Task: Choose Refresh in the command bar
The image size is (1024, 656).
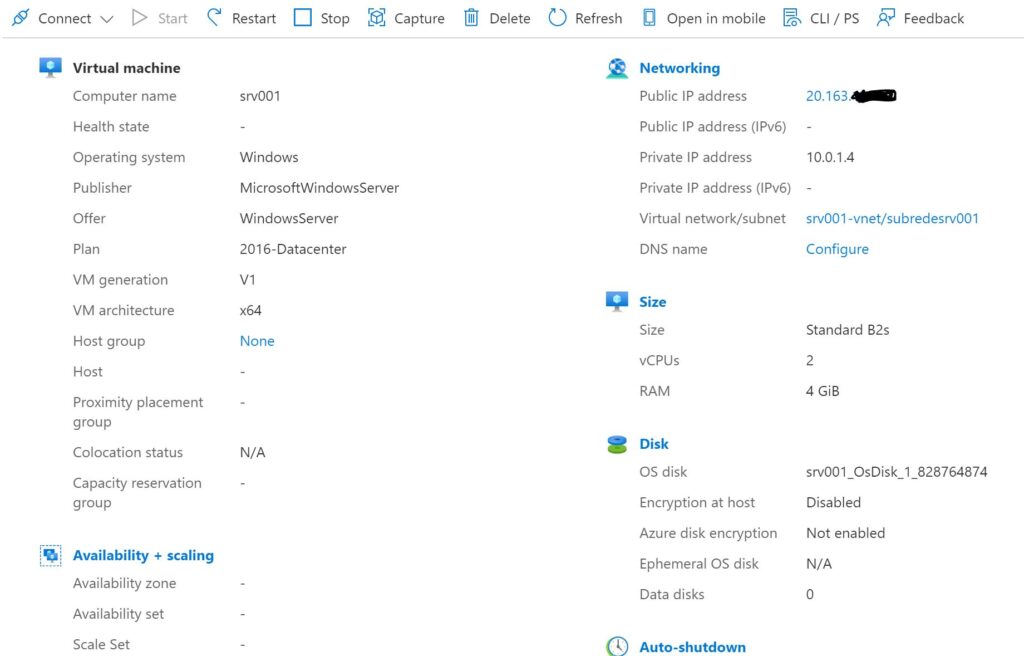Action: coord(599,18)
